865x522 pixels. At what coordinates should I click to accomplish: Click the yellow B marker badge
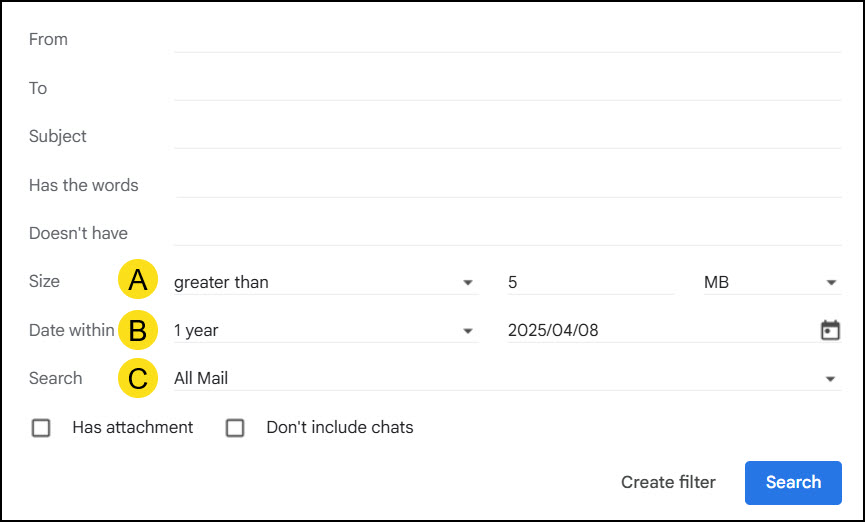click(x=138, y=330)
